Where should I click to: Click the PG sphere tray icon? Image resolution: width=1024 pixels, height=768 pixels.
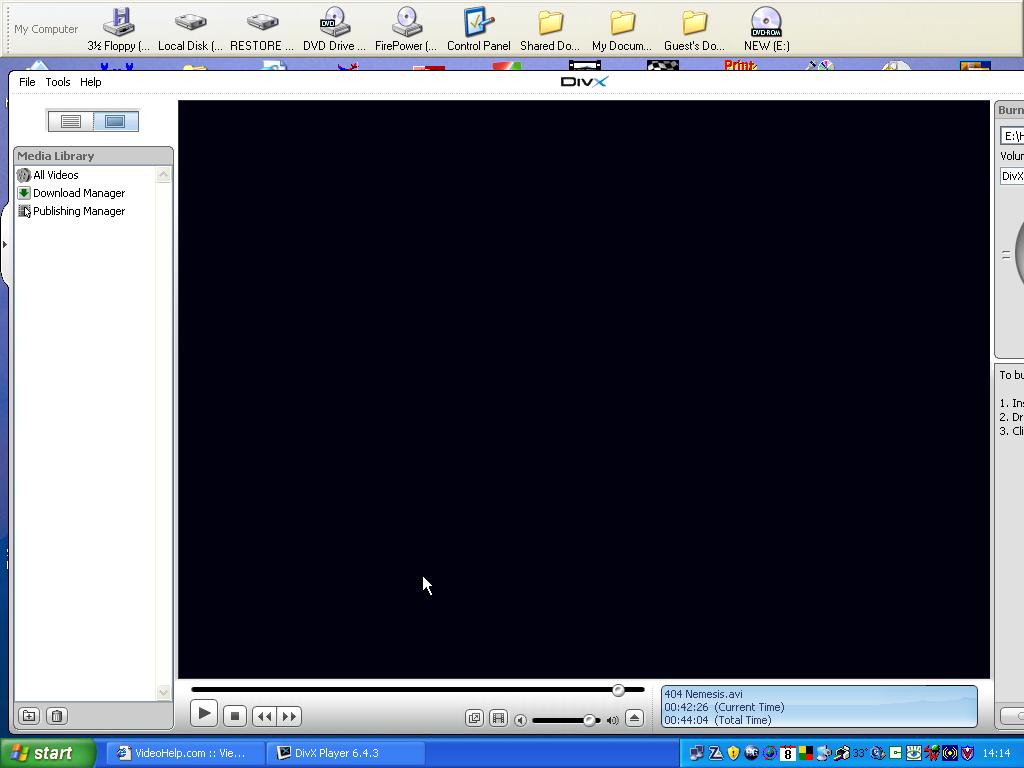752,753
